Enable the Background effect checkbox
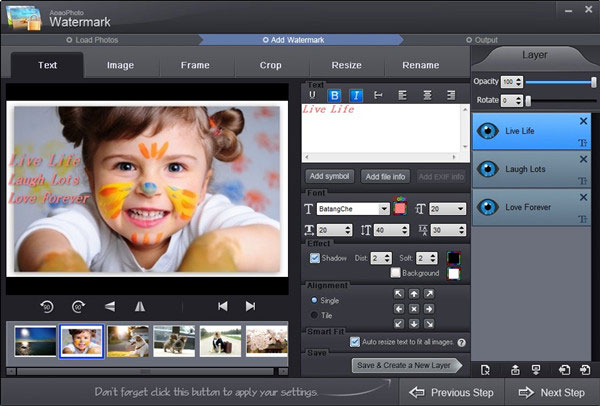Screen dimensions: 600x406 click(x=395, y=273)
